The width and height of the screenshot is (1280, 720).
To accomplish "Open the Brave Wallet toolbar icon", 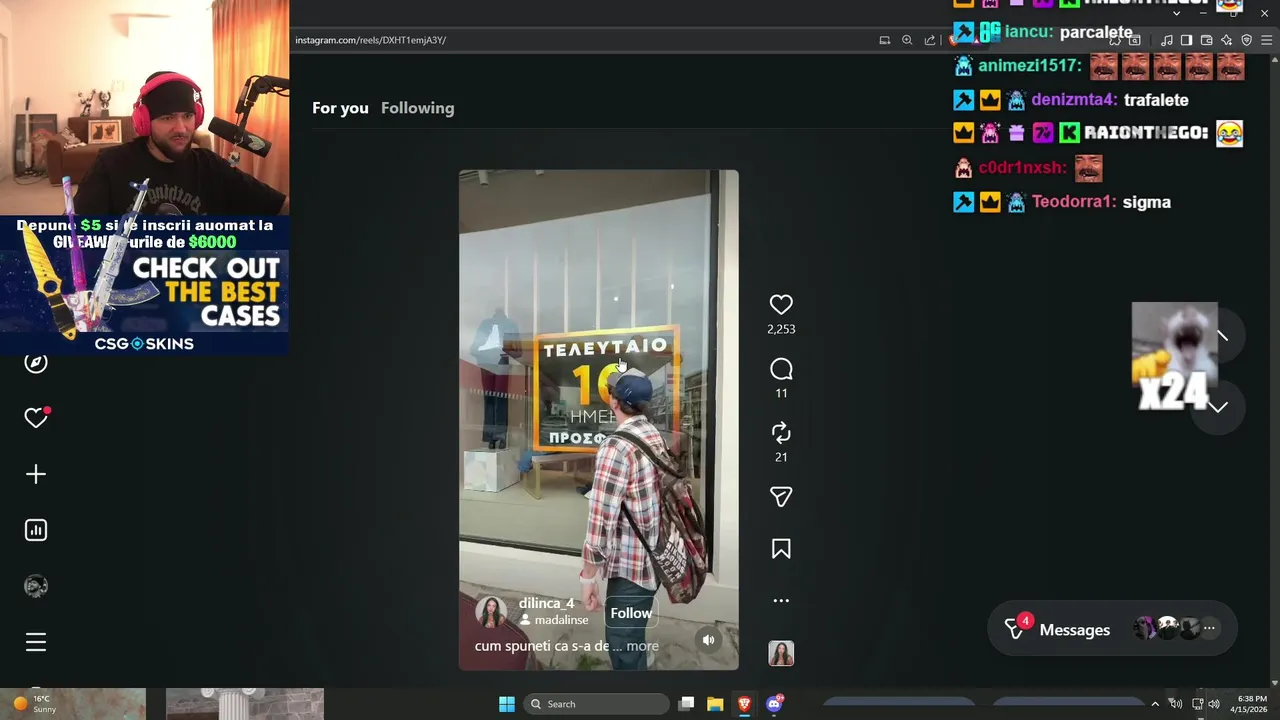I will pyautogui.click(x=1206, y=40).
